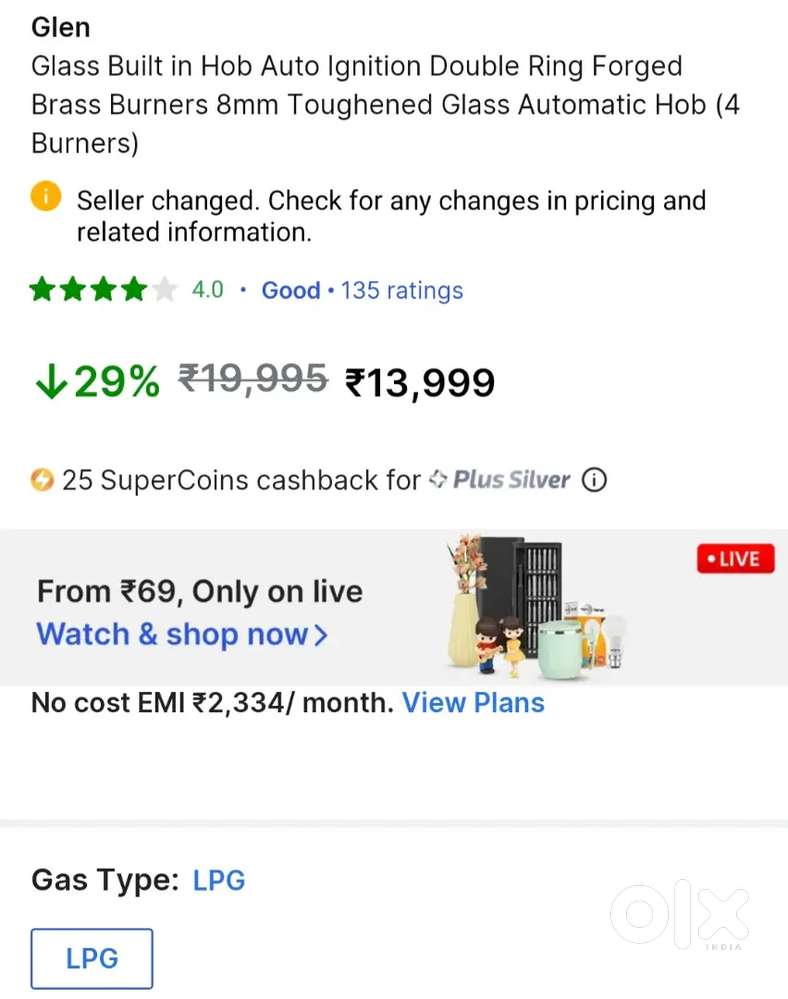Open the 135 ratings link
This screenshot has width=788, height=999.
coord(402,291)
